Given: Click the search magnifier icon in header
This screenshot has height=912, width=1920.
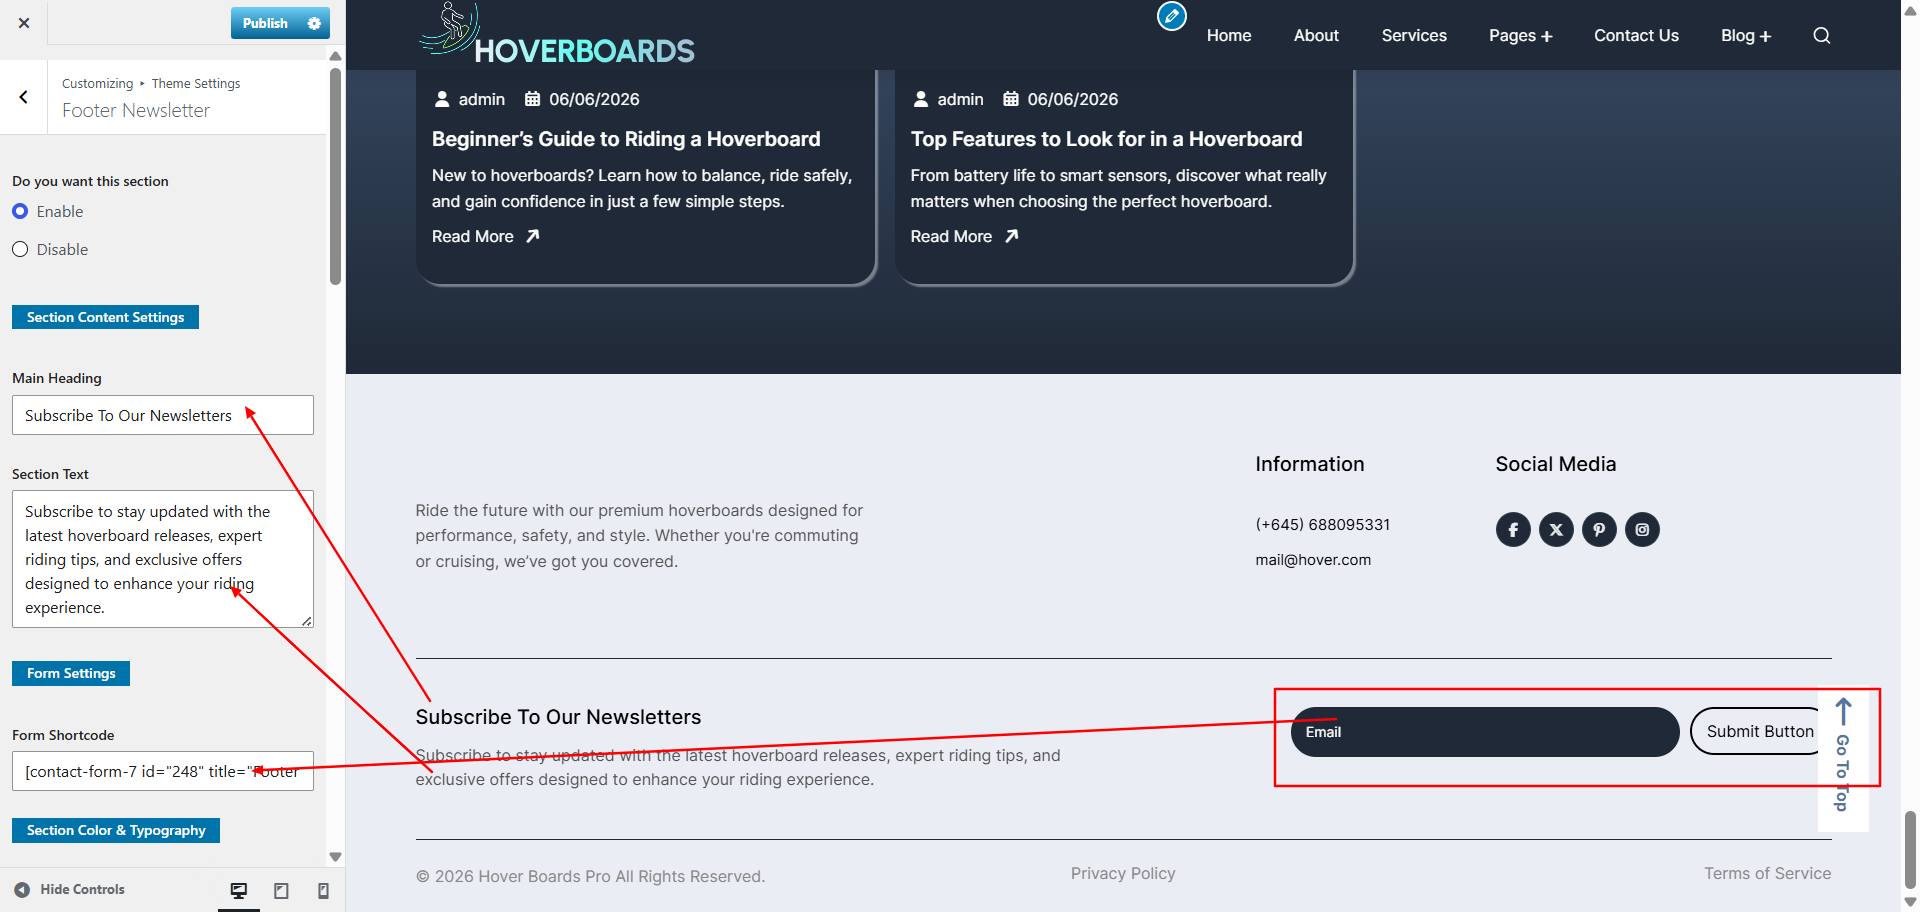Looking at the screenshot, I should [1822, 35].
